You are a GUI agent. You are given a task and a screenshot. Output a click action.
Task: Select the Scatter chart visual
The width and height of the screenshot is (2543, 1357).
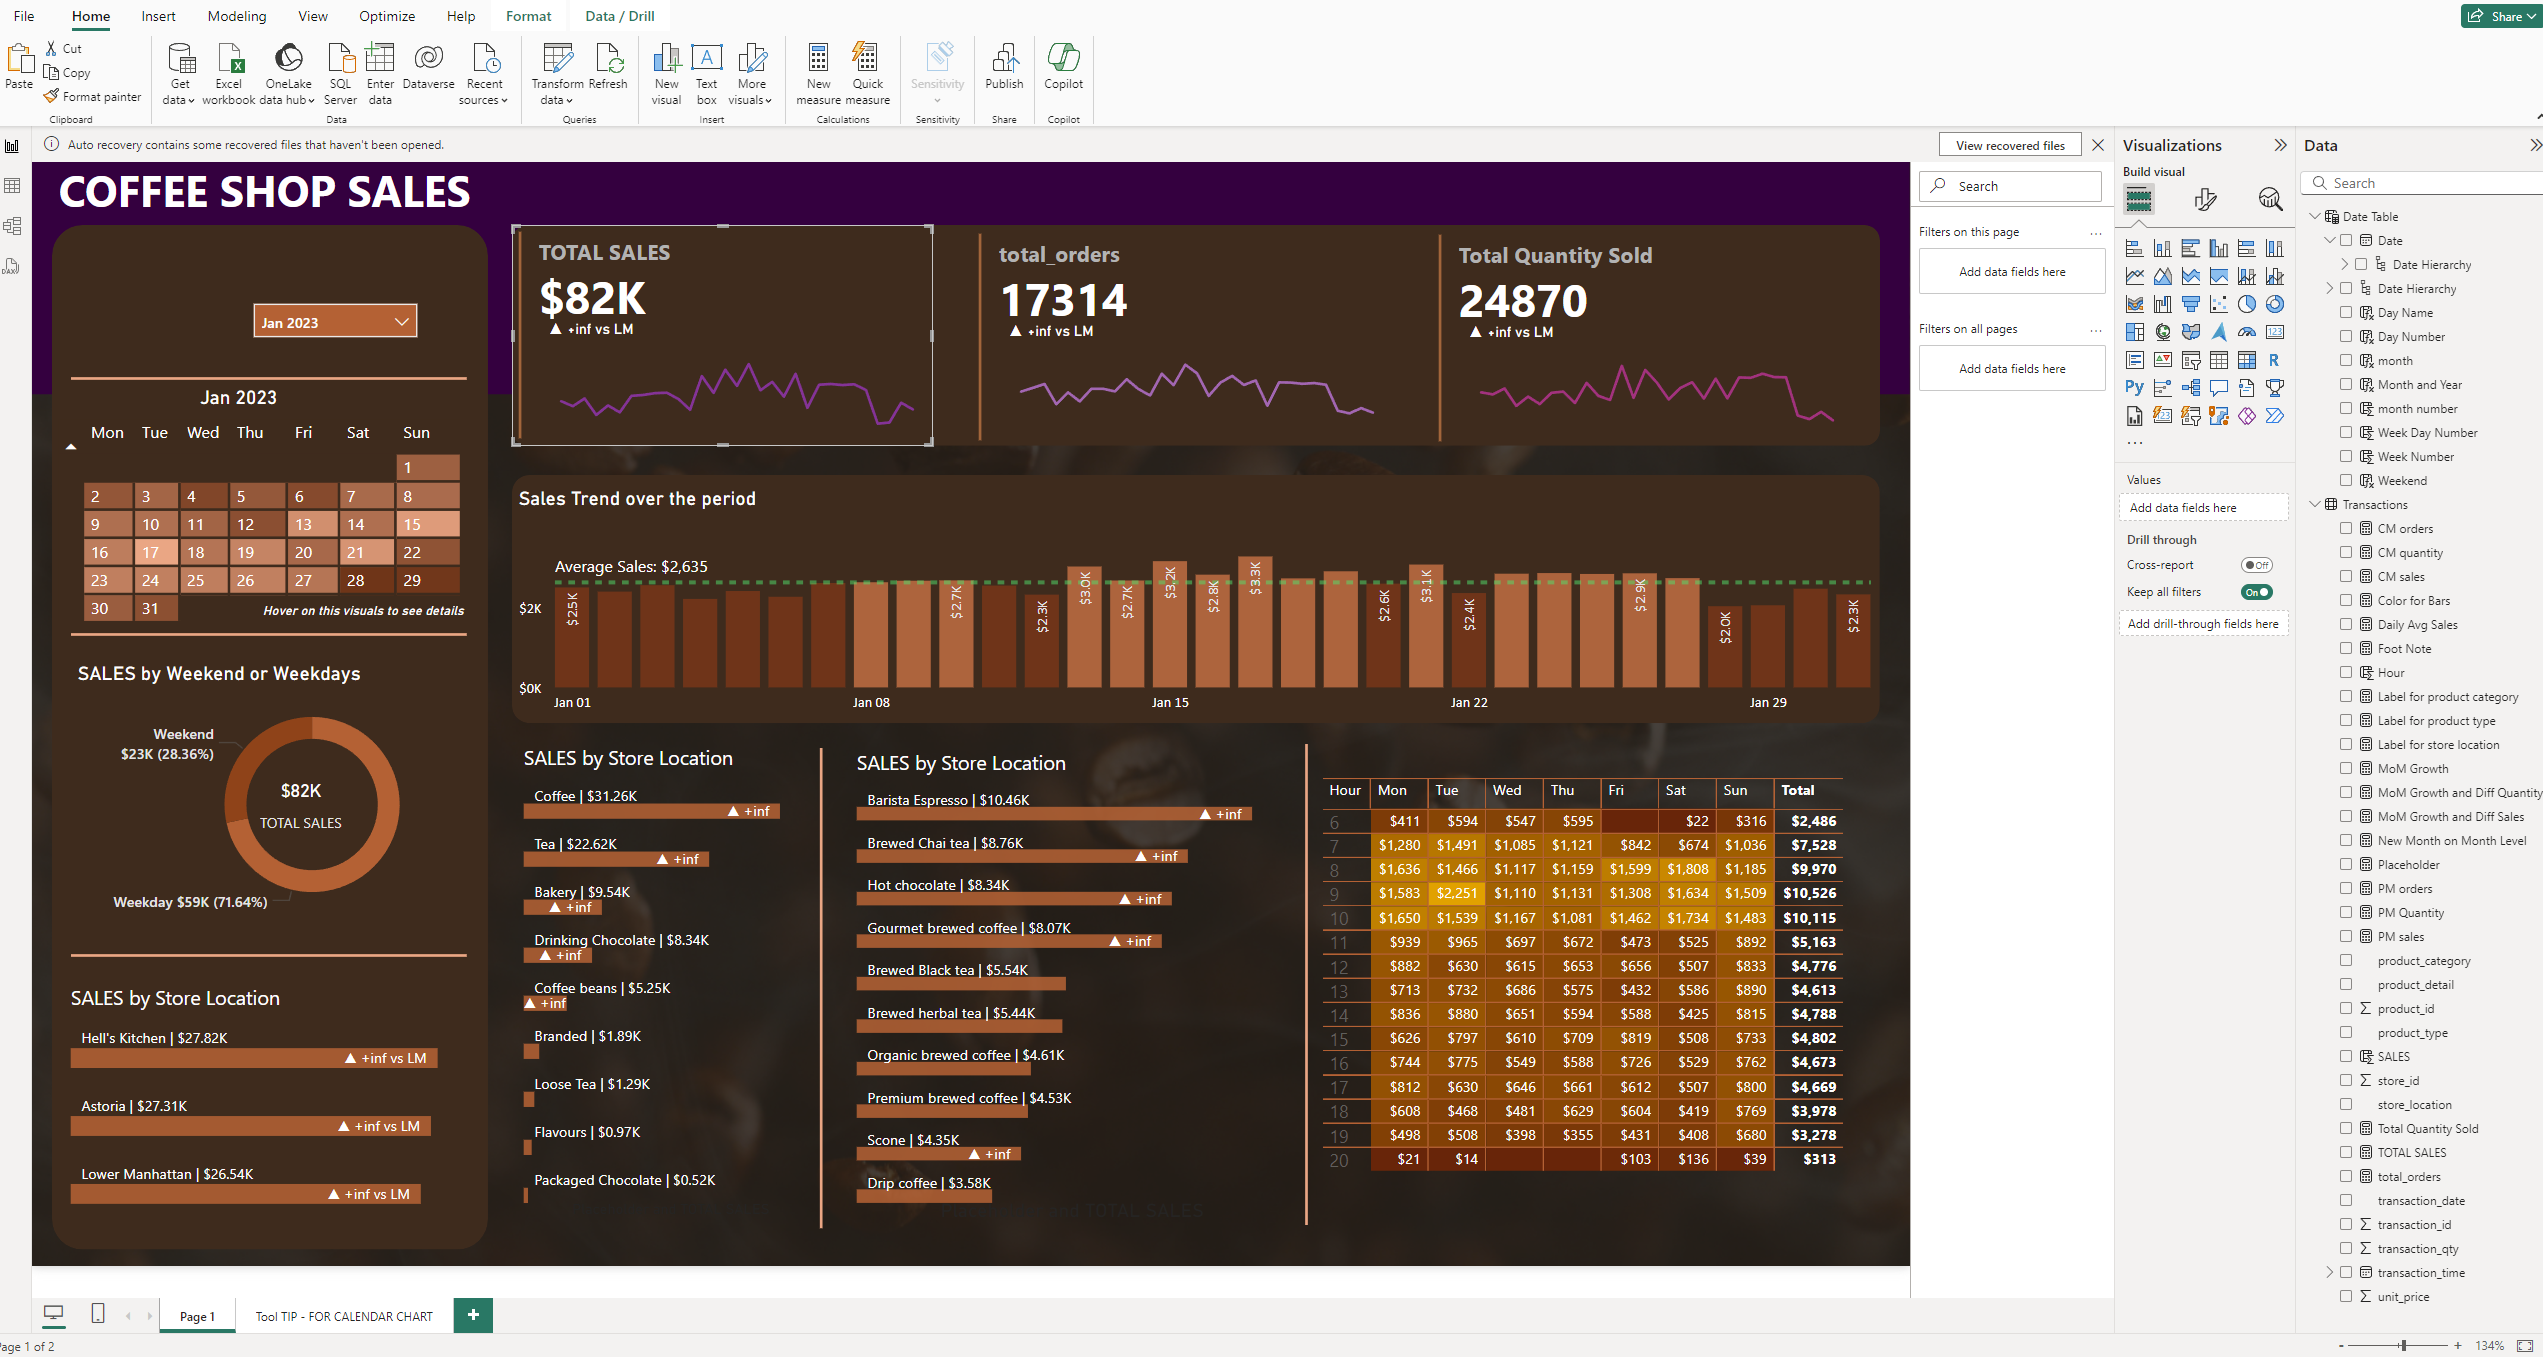click(x=2218, y=304)
